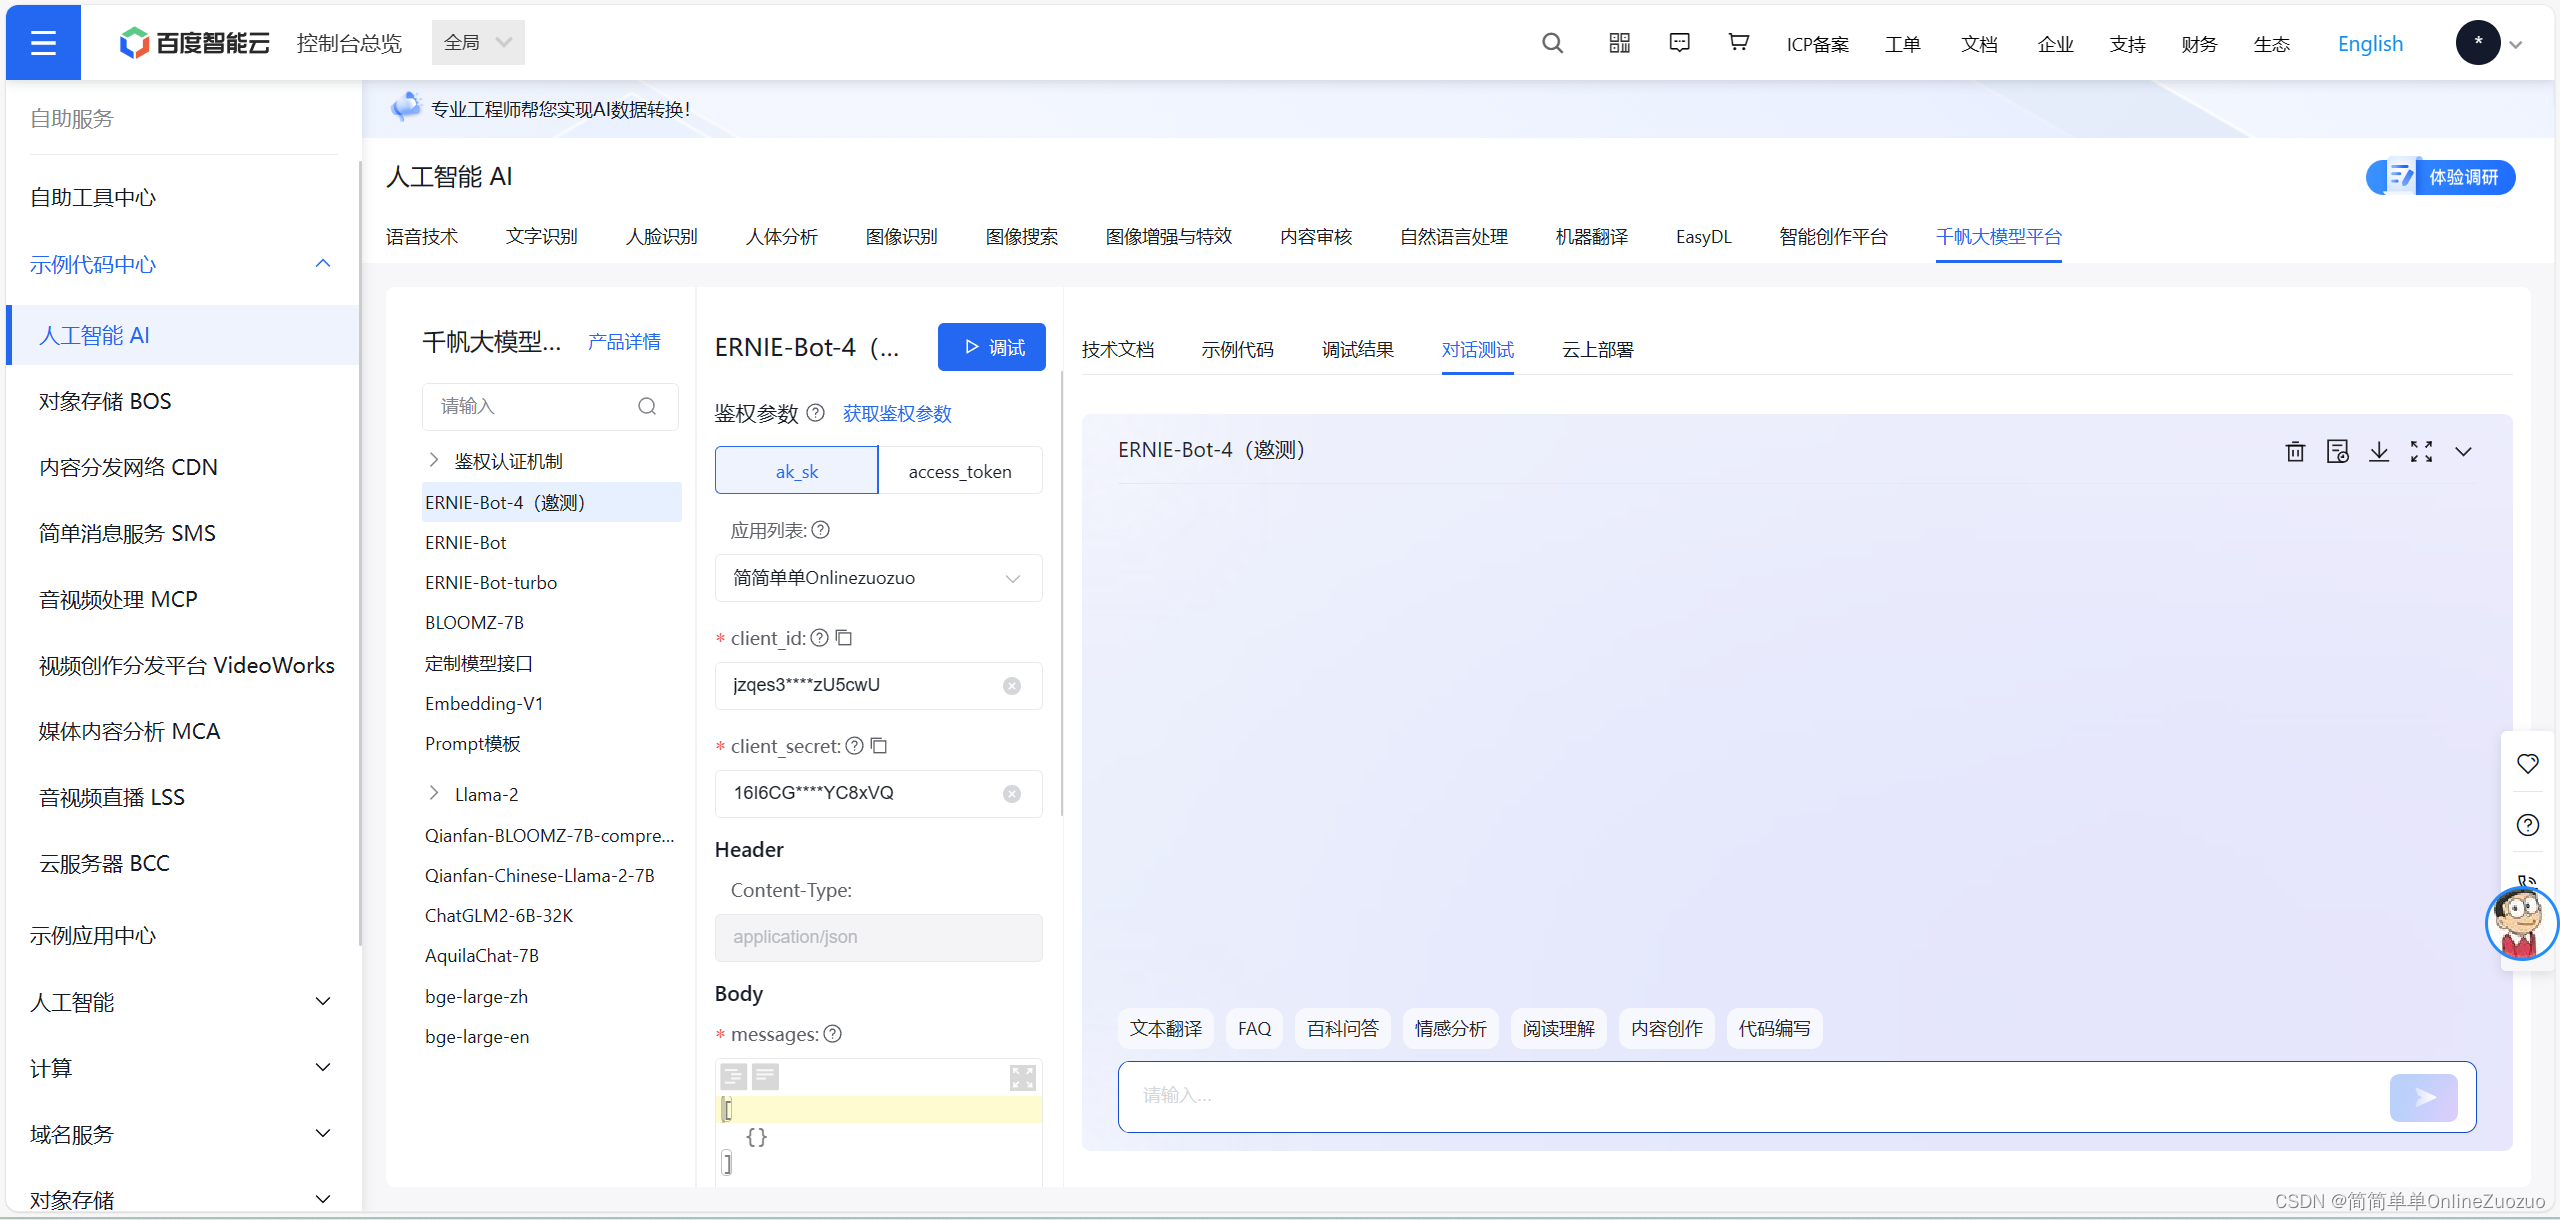
Task: Click the send message arrow button
Action: coord(2424,1098)
